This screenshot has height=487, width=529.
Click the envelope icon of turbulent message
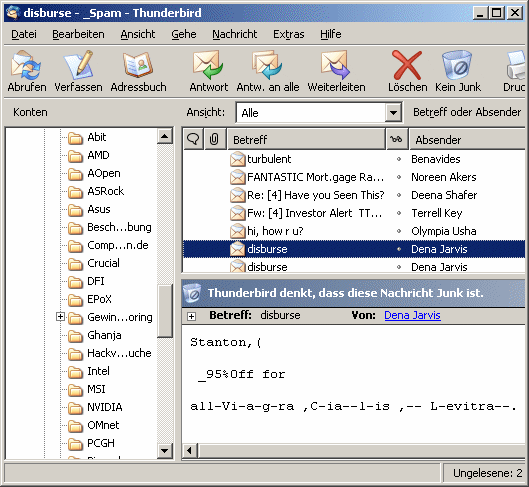[237, 159]
